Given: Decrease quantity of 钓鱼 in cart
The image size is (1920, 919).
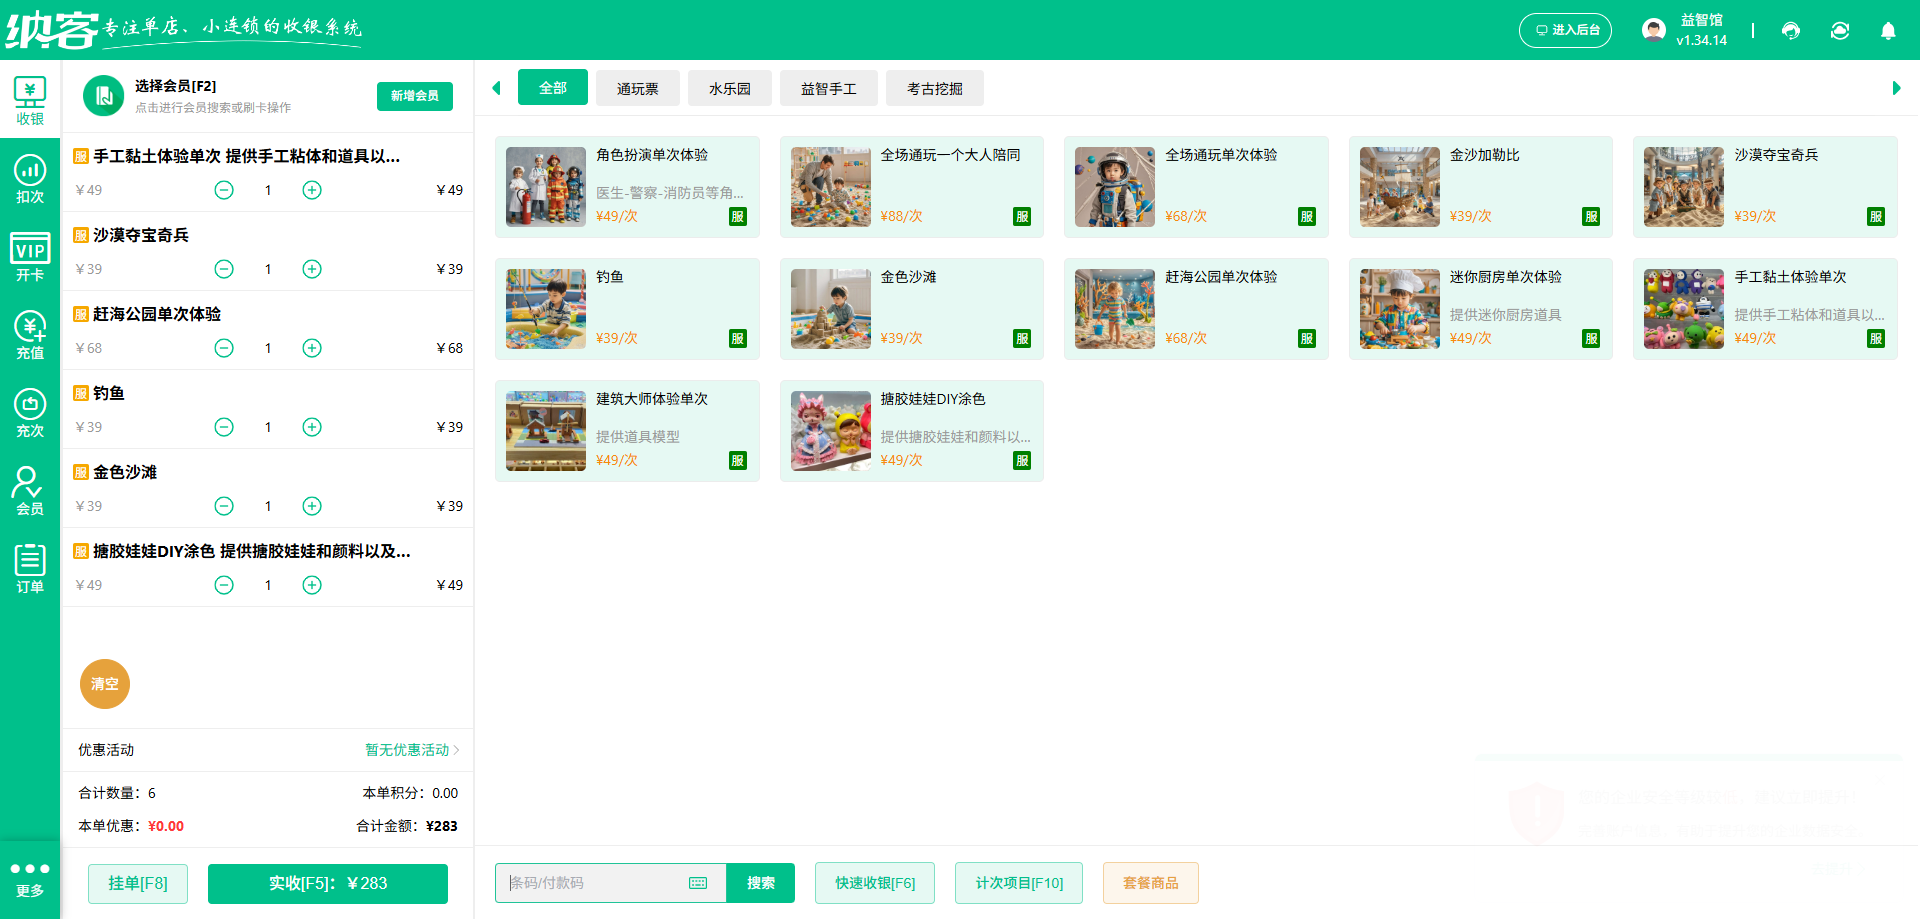Looking at the screenshot, I should click(x=224, y=427).
